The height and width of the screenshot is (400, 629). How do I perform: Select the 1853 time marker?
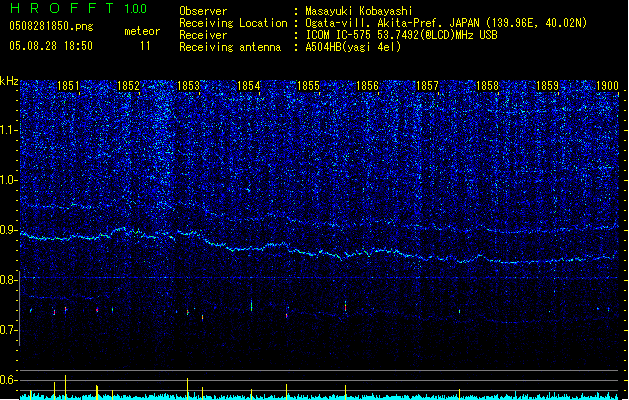189,87
